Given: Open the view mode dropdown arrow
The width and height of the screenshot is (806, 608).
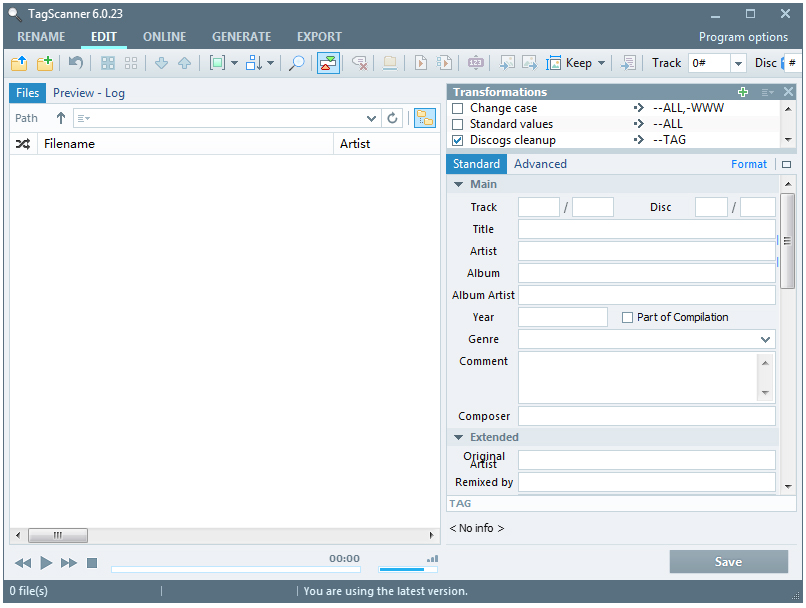Looking at the screenshot, I should pyautogui.click(x=234, y=63).
